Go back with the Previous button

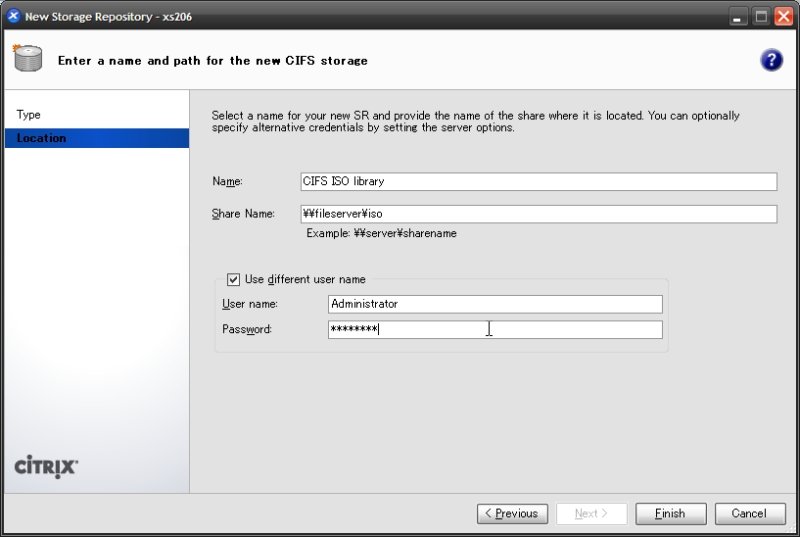[x=512, y=514]
